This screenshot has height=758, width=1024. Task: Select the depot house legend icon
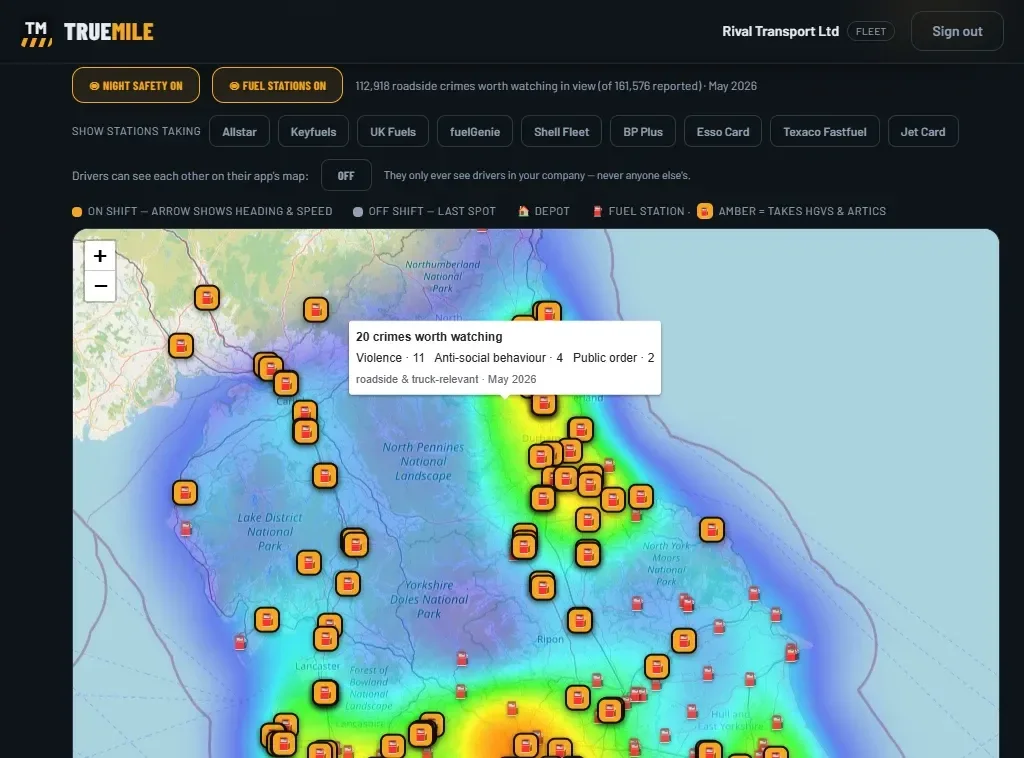coord(523,211)
